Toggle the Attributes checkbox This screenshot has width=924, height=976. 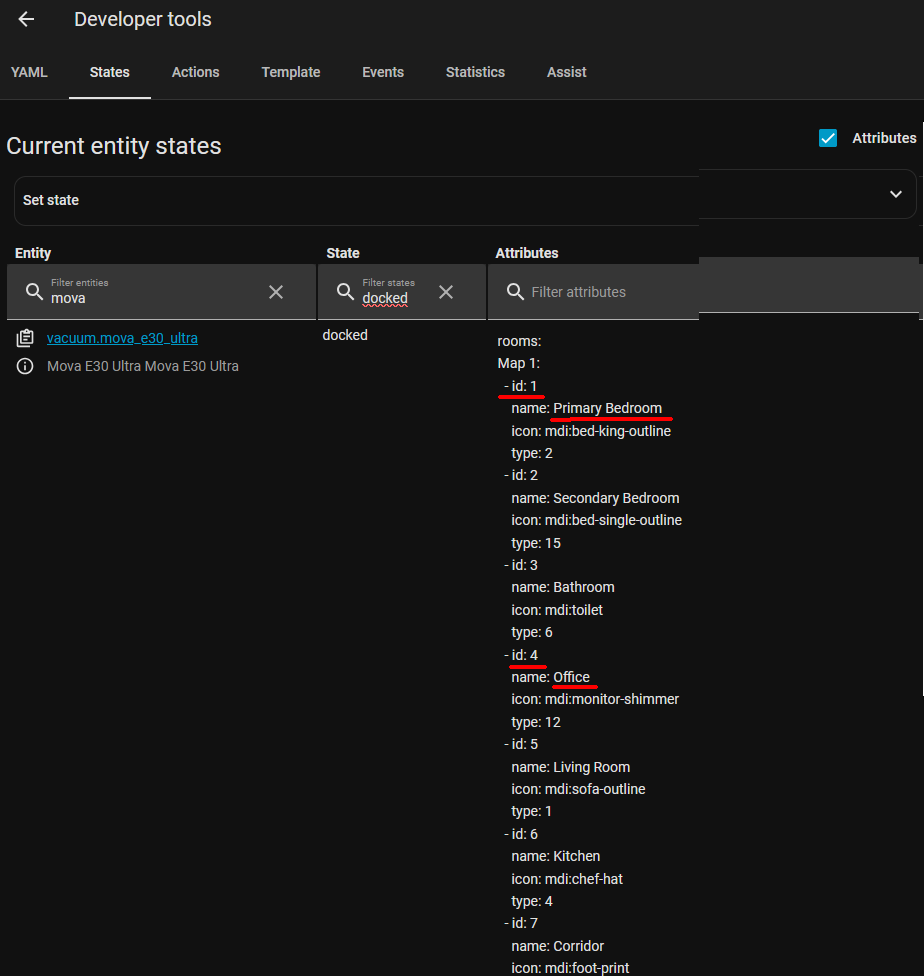point(828,138)
